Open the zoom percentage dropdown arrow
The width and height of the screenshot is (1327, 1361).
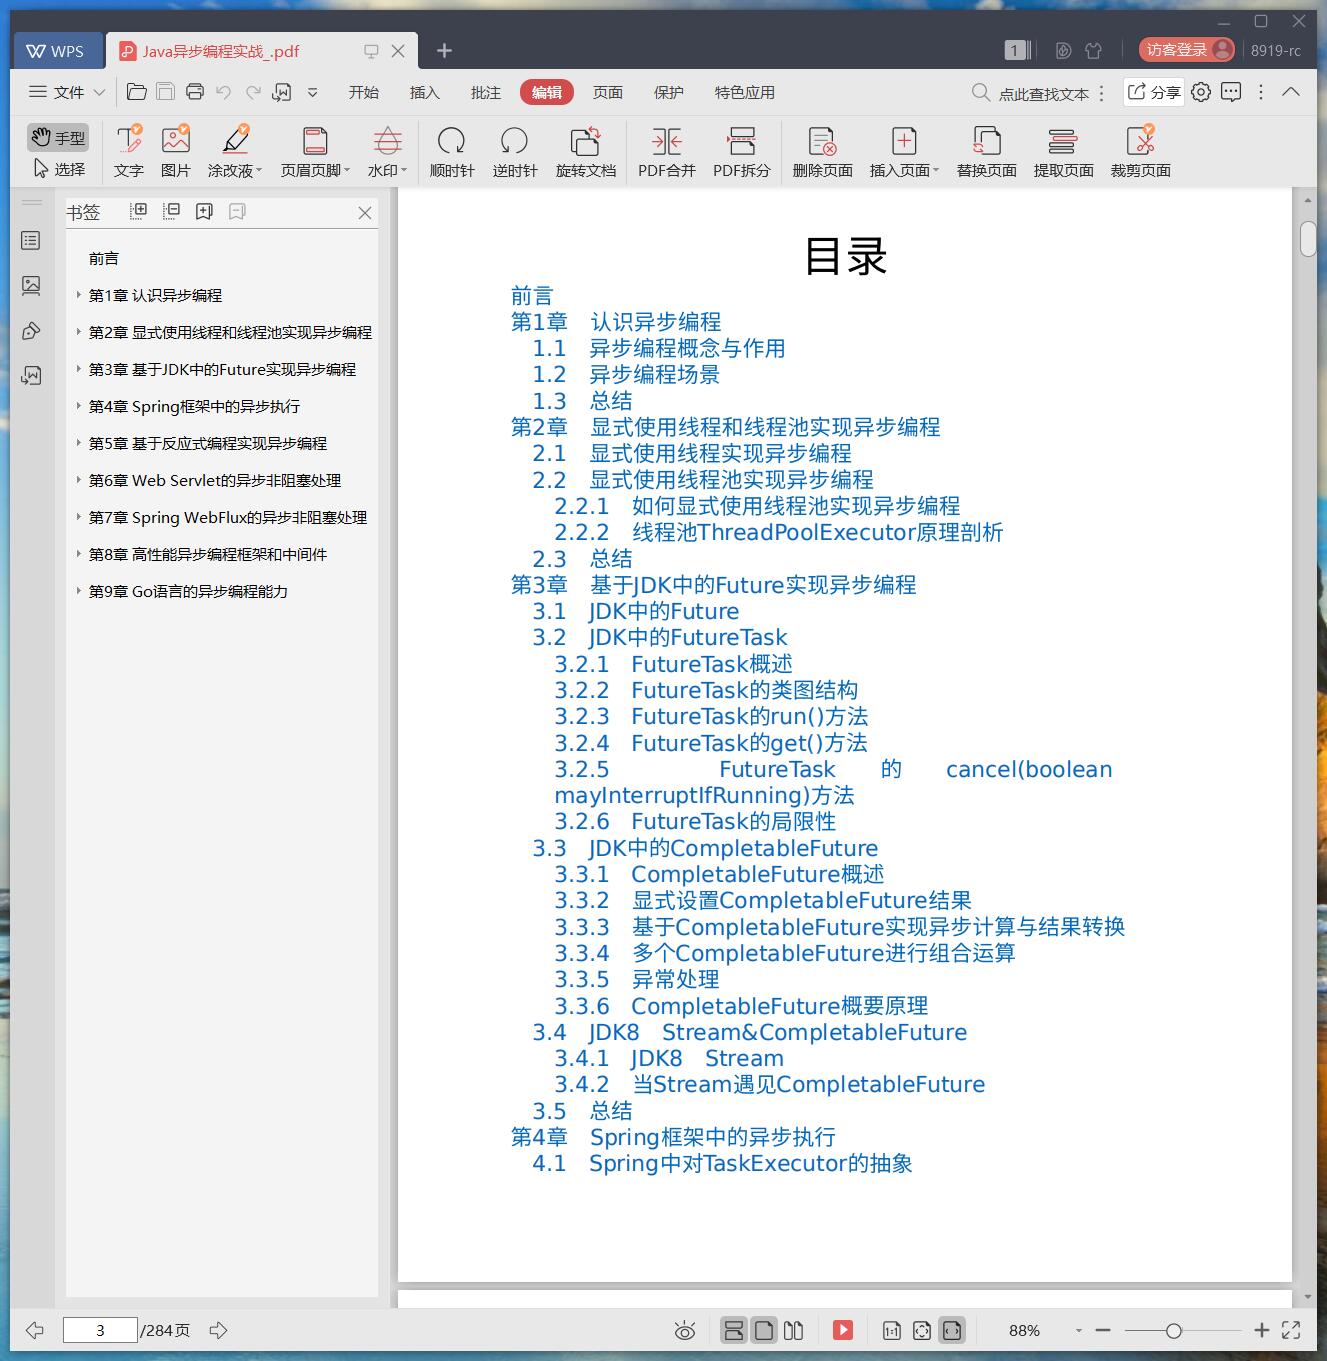tap(1078, 1330)
